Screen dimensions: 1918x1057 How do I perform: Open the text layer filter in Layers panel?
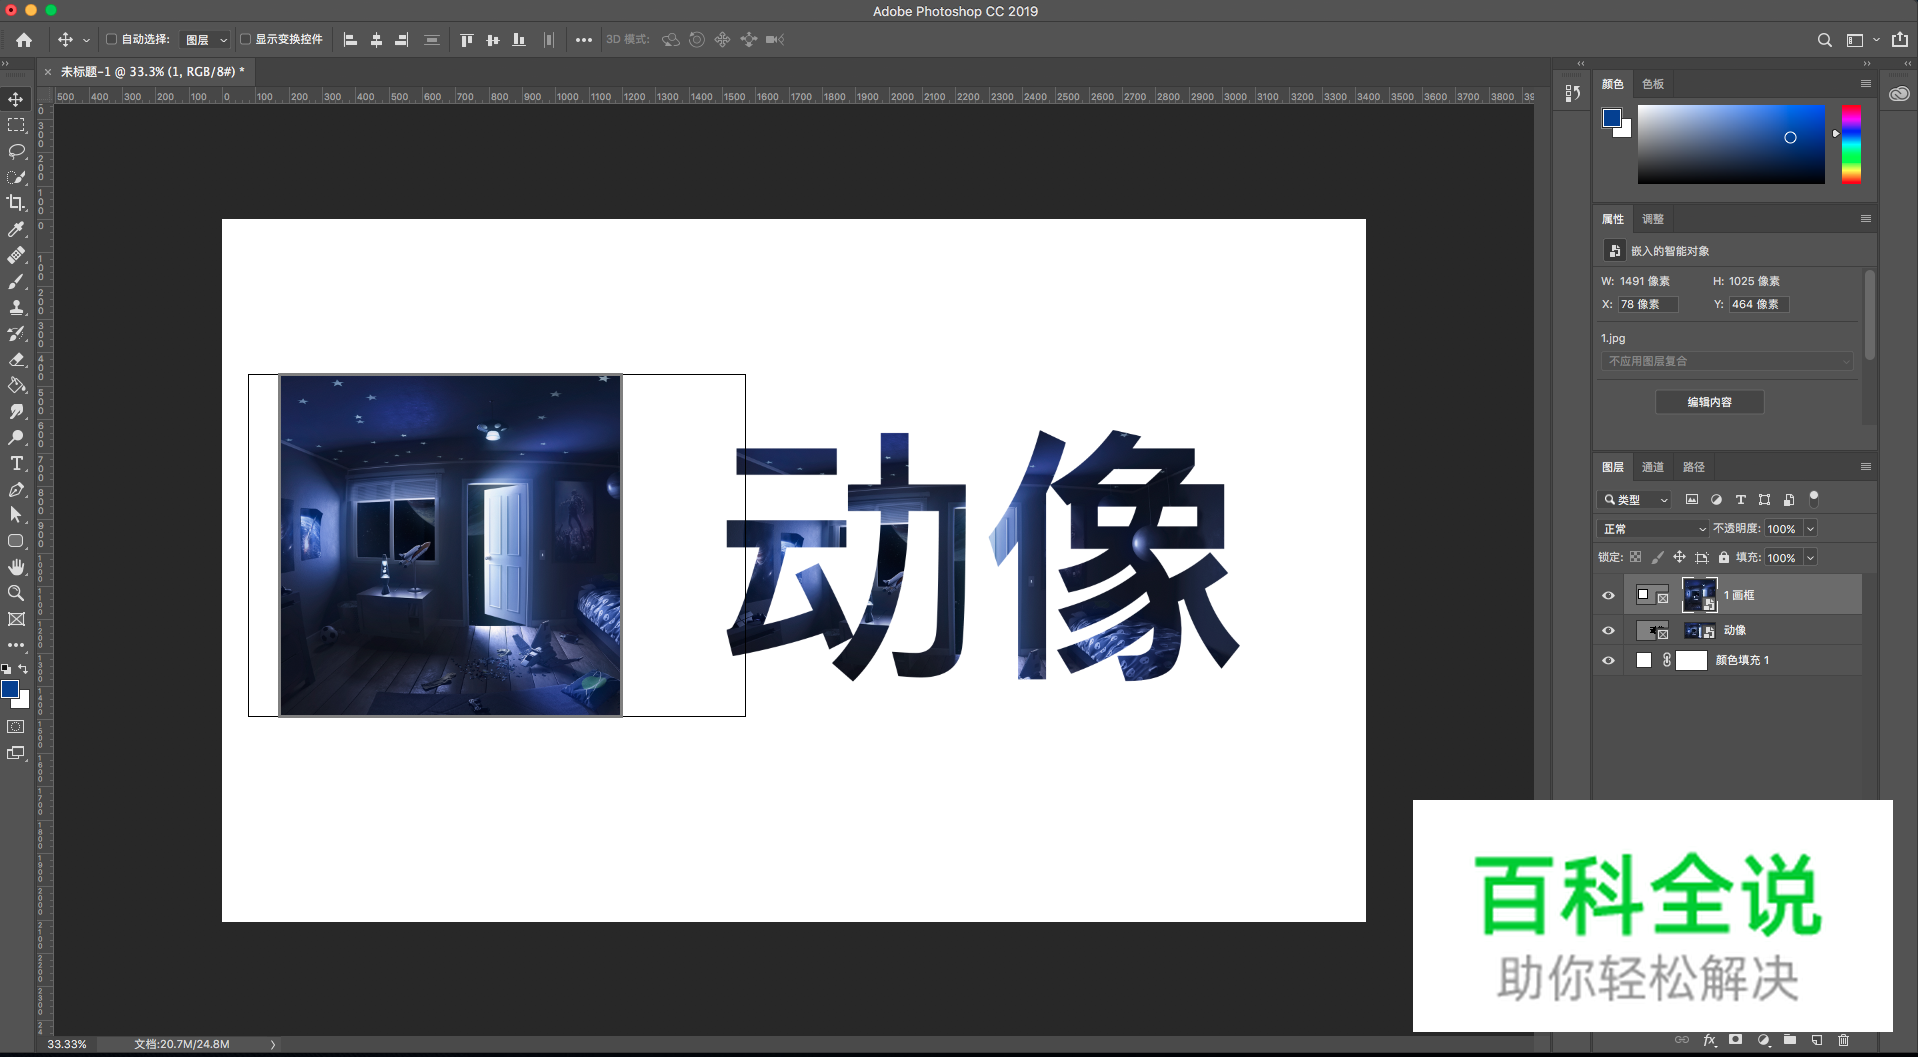coord(1740,499)
